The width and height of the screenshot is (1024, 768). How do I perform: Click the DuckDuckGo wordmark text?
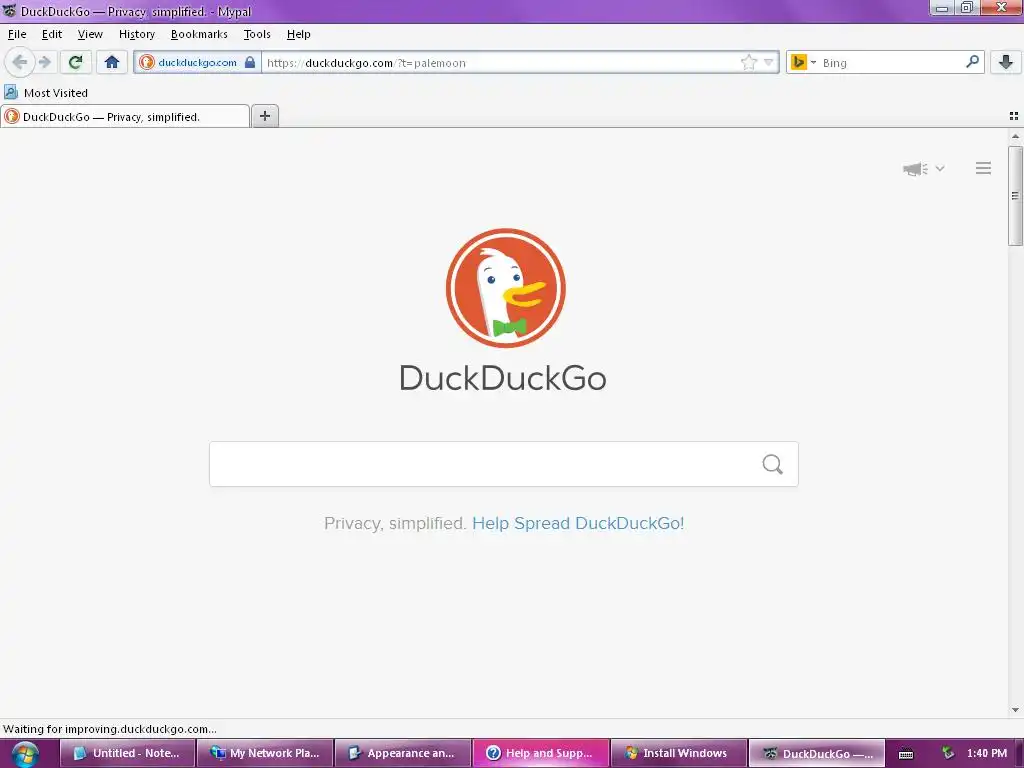click(503, 378)
